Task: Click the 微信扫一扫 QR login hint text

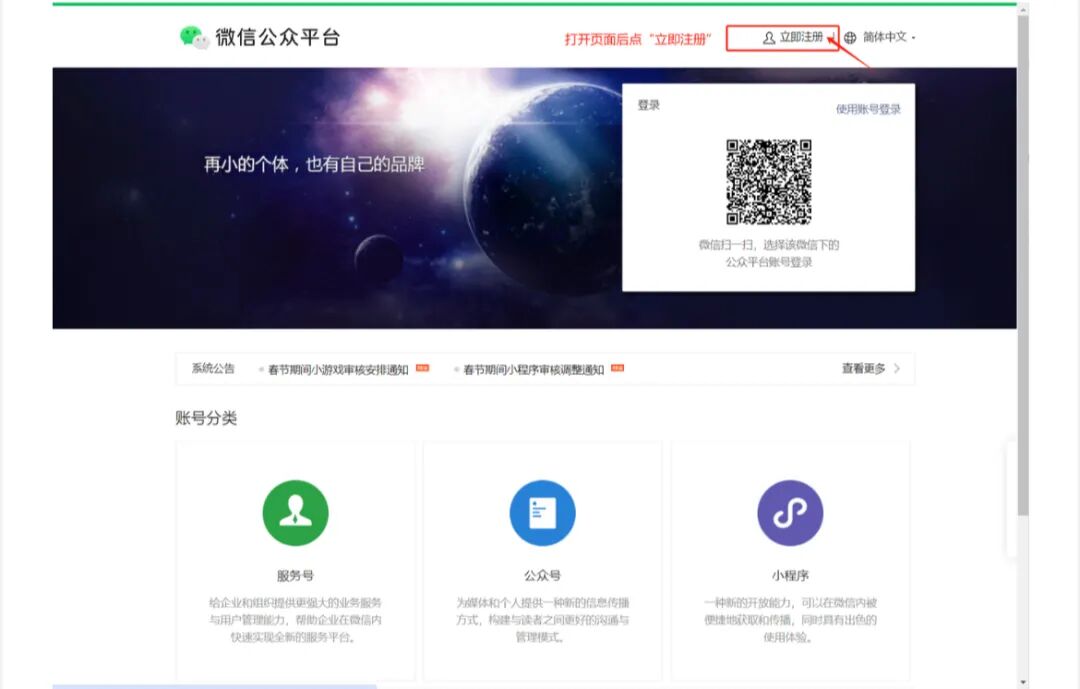Action: pyautogui.click(x=769, y=254)
